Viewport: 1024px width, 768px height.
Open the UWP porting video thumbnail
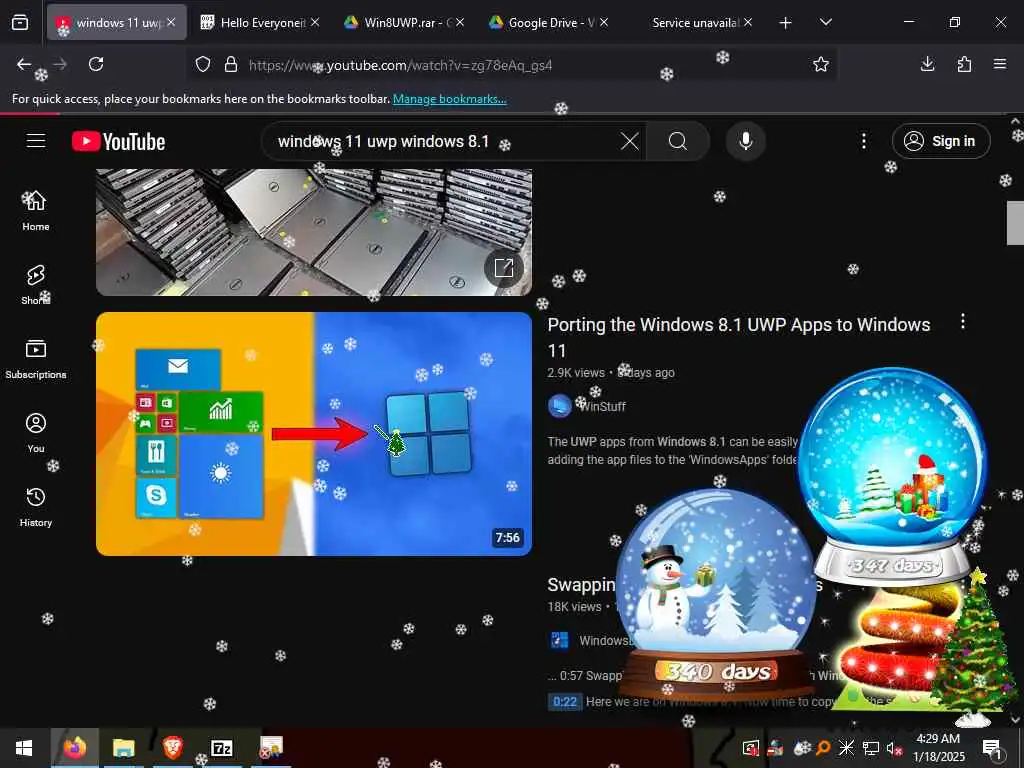point(313,434)
